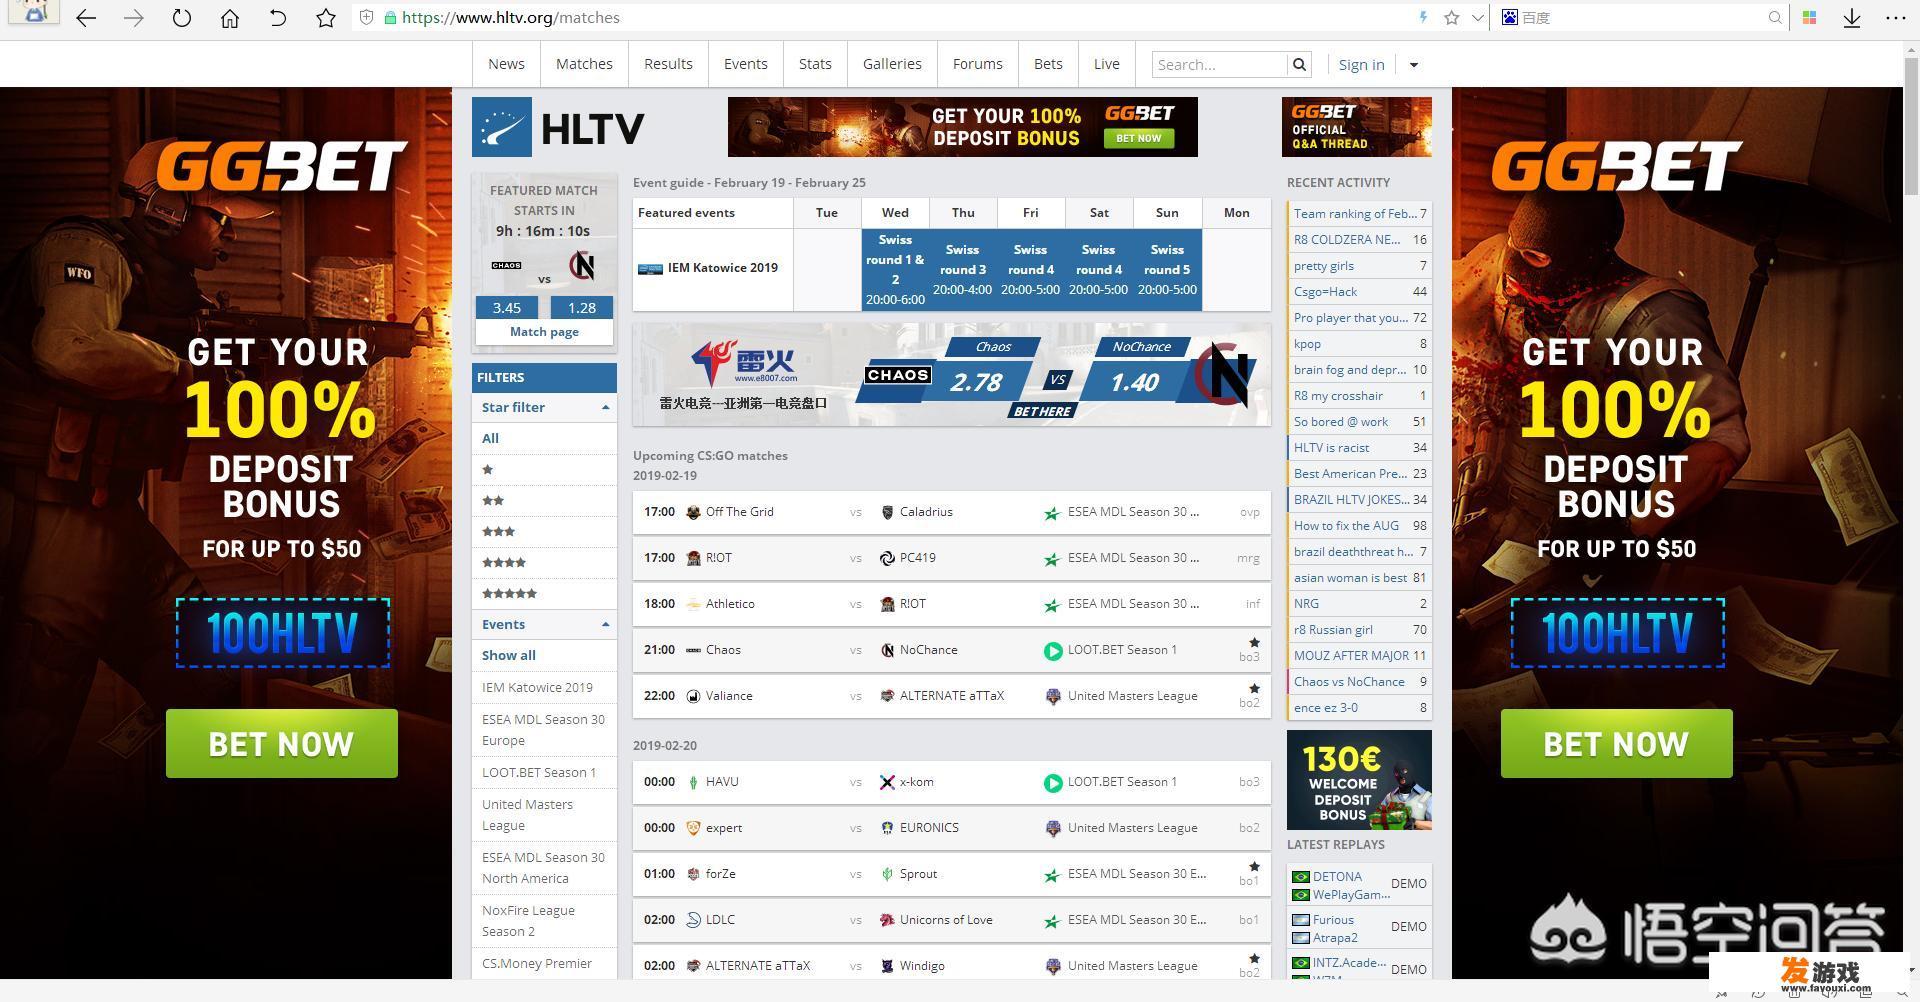Collapse the Events filter section
This screenshot has height=1002, width=1920.
click(x=605, y=624)
